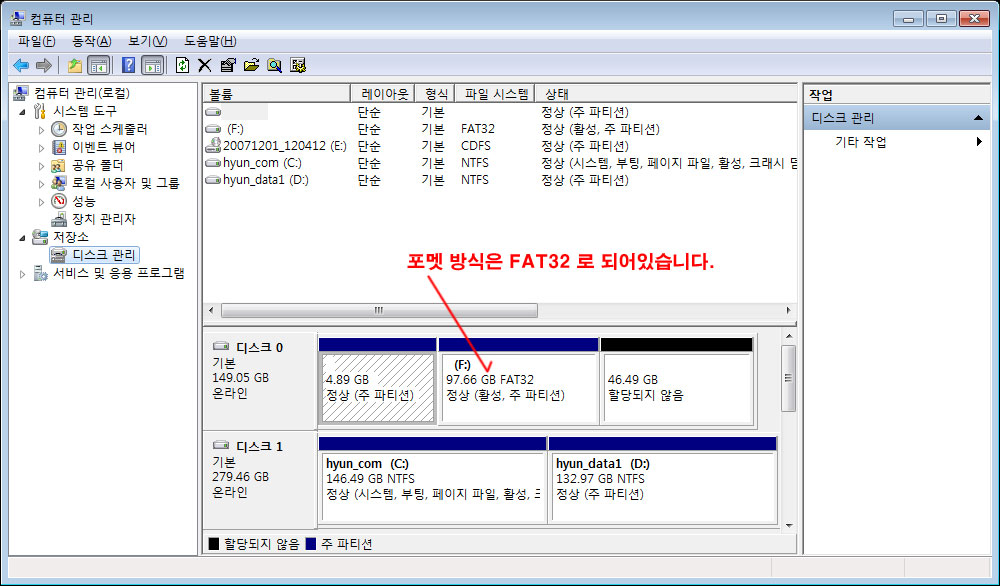1000x586 pixels.
Task: Toggle the Show/Hide Action Pane toolbar button
Action: (152, 65)
